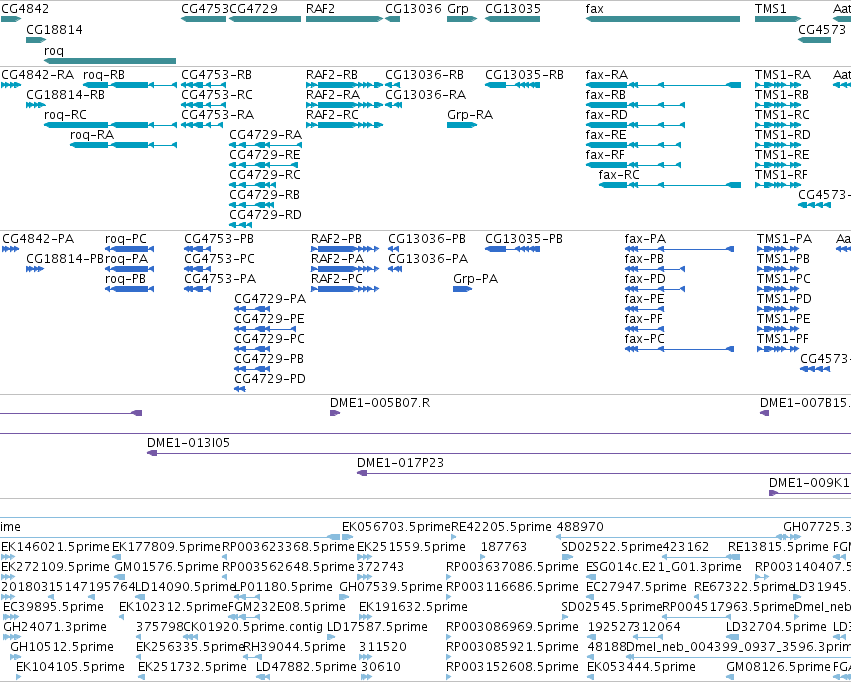Select EST label LD17587.5prime
The height and width of the screenshot is (682, 851).
click(377, 627)
